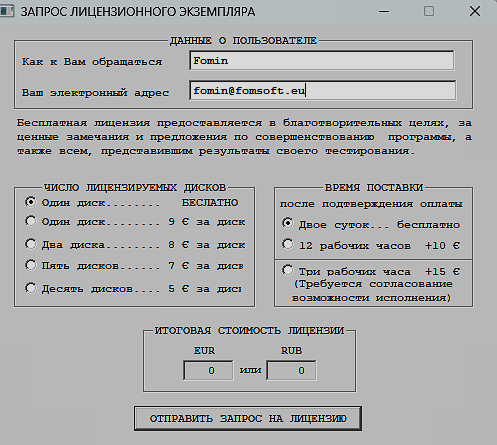Click the application icon in title bar
The height and width of the screenshot is (445, 497).
click(7, 11)
